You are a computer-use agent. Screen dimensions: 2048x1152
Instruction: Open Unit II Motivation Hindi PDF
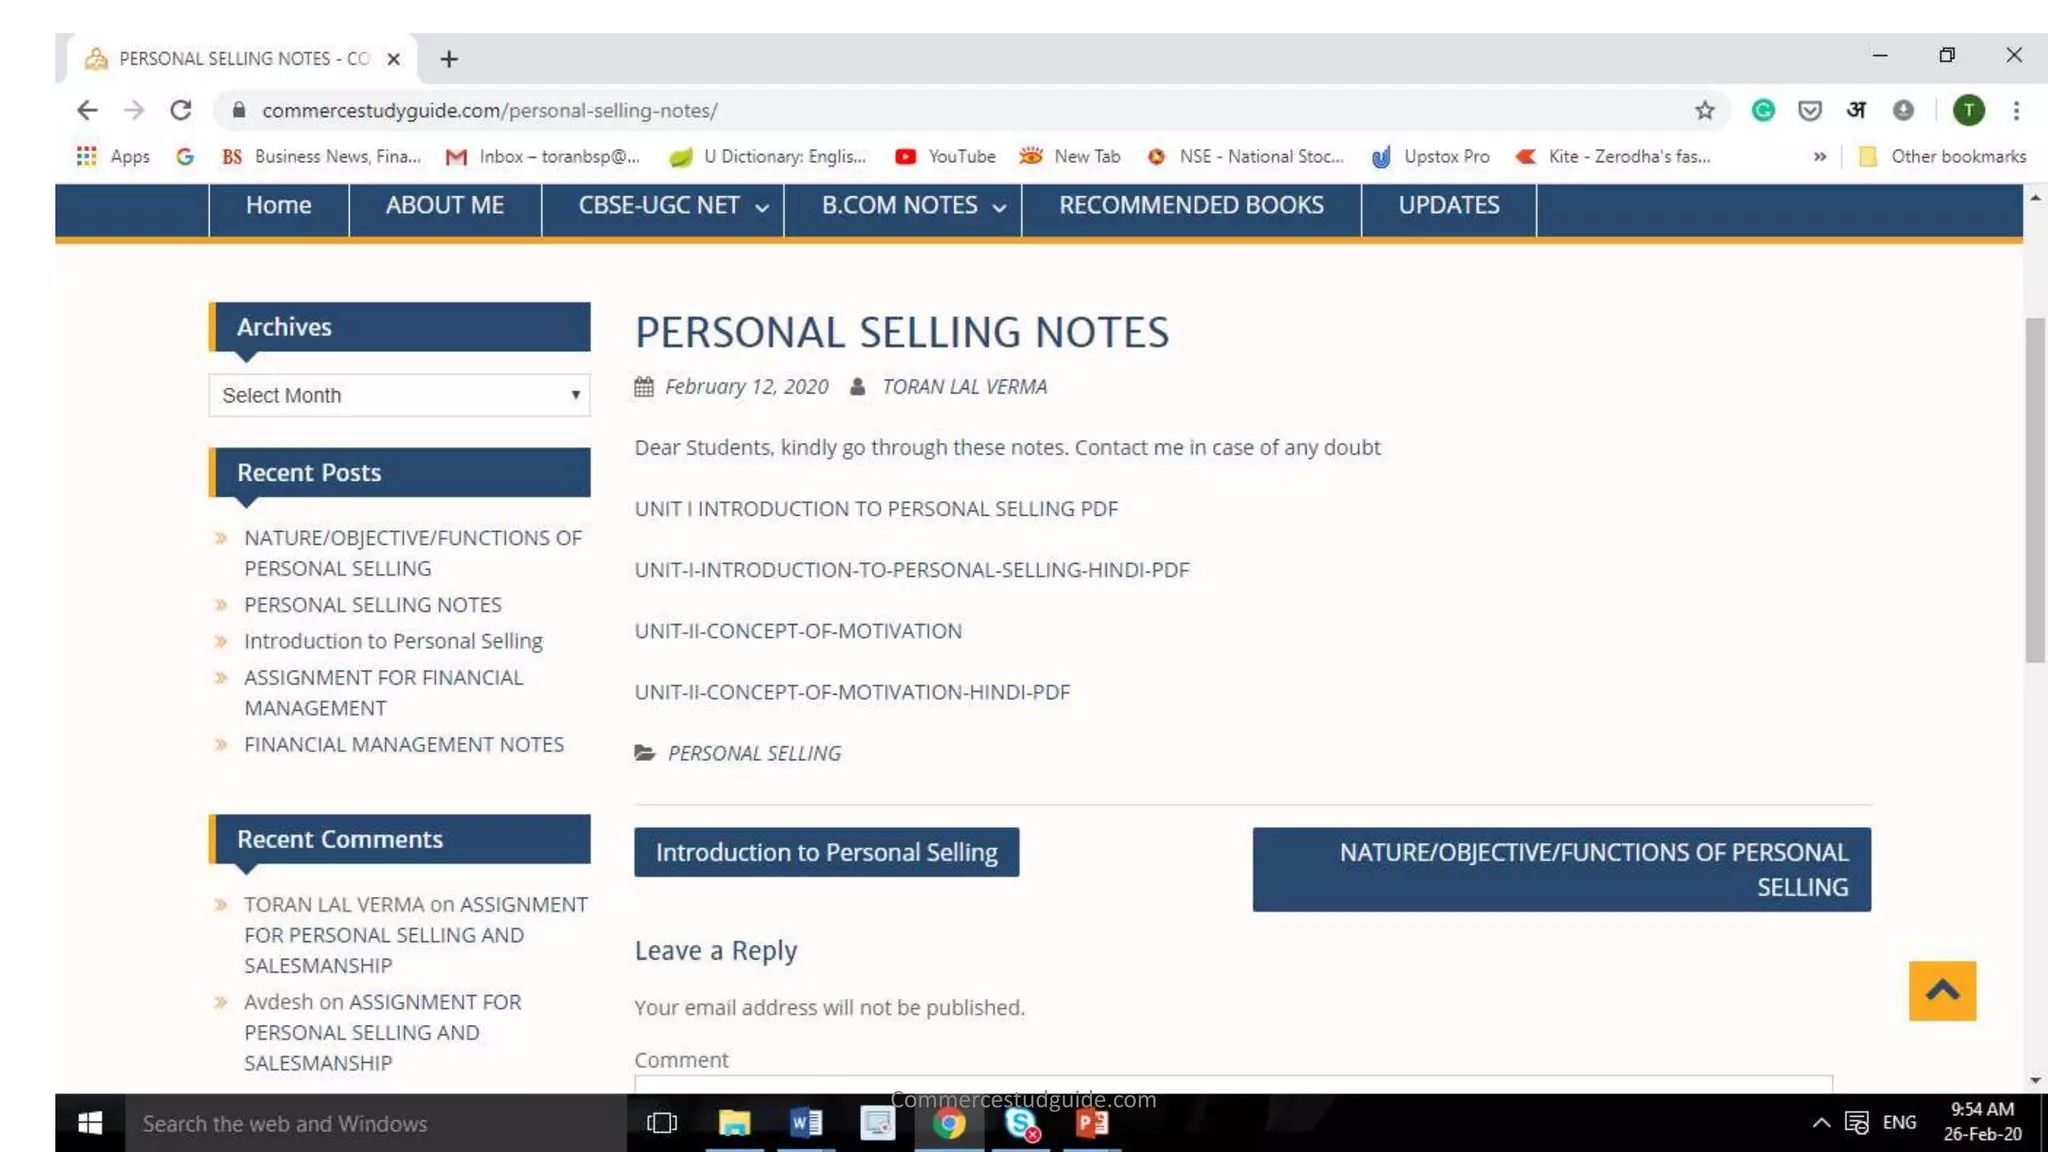coord(852,692)
